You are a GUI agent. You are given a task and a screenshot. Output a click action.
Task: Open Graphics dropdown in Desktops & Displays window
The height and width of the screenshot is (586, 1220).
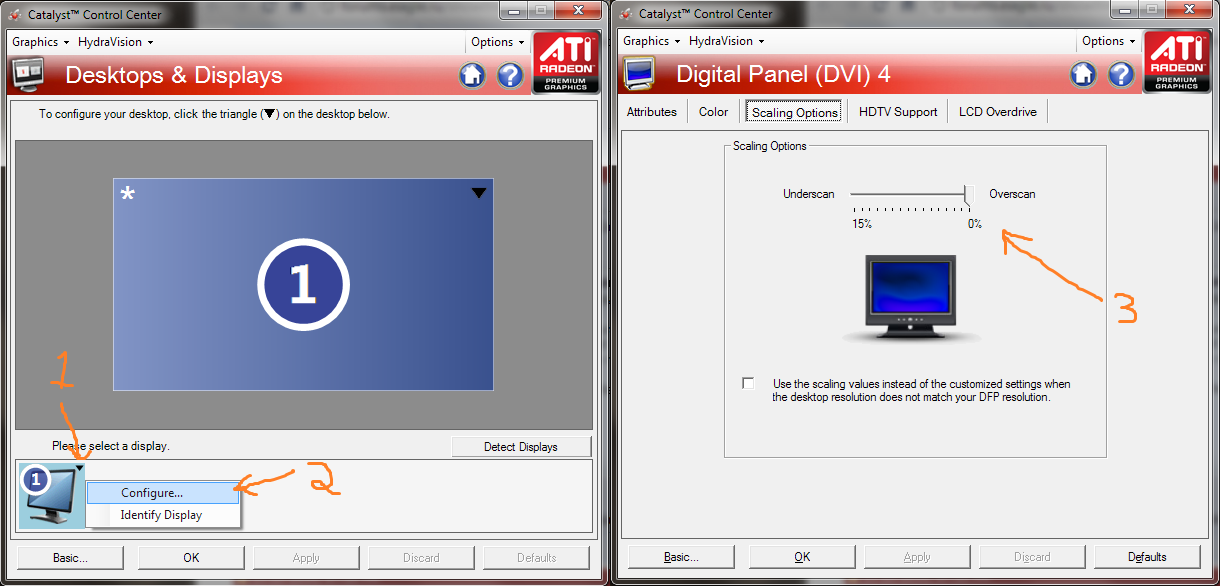coord(40,42)
